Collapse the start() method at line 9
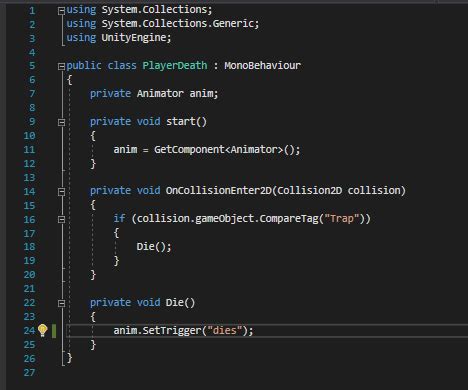 61,123
